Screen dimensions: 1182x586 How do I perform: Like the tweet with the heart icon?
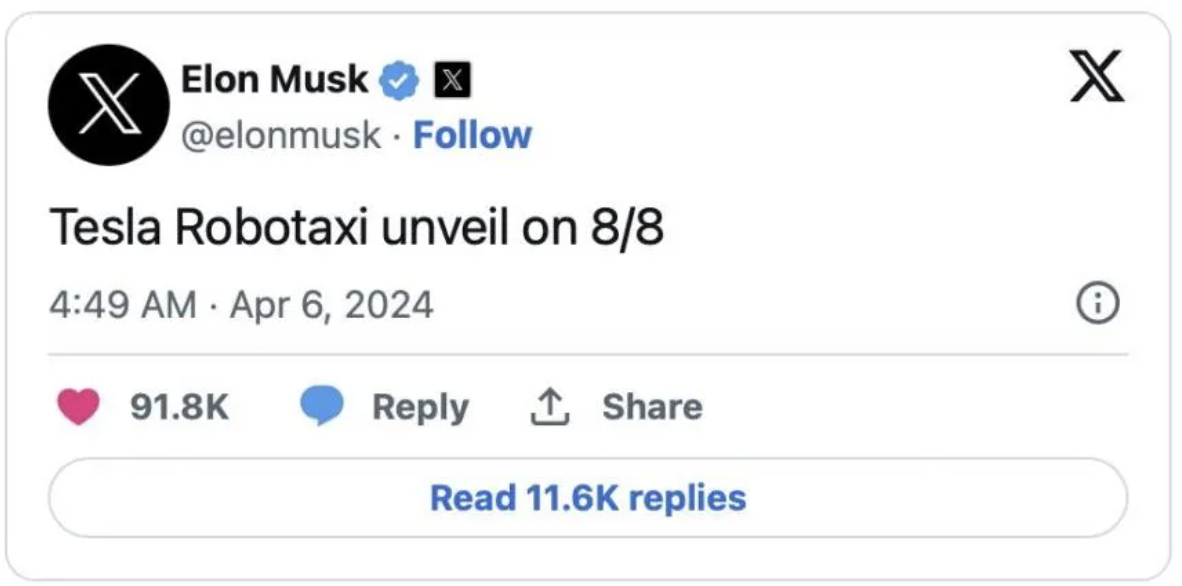80,407
